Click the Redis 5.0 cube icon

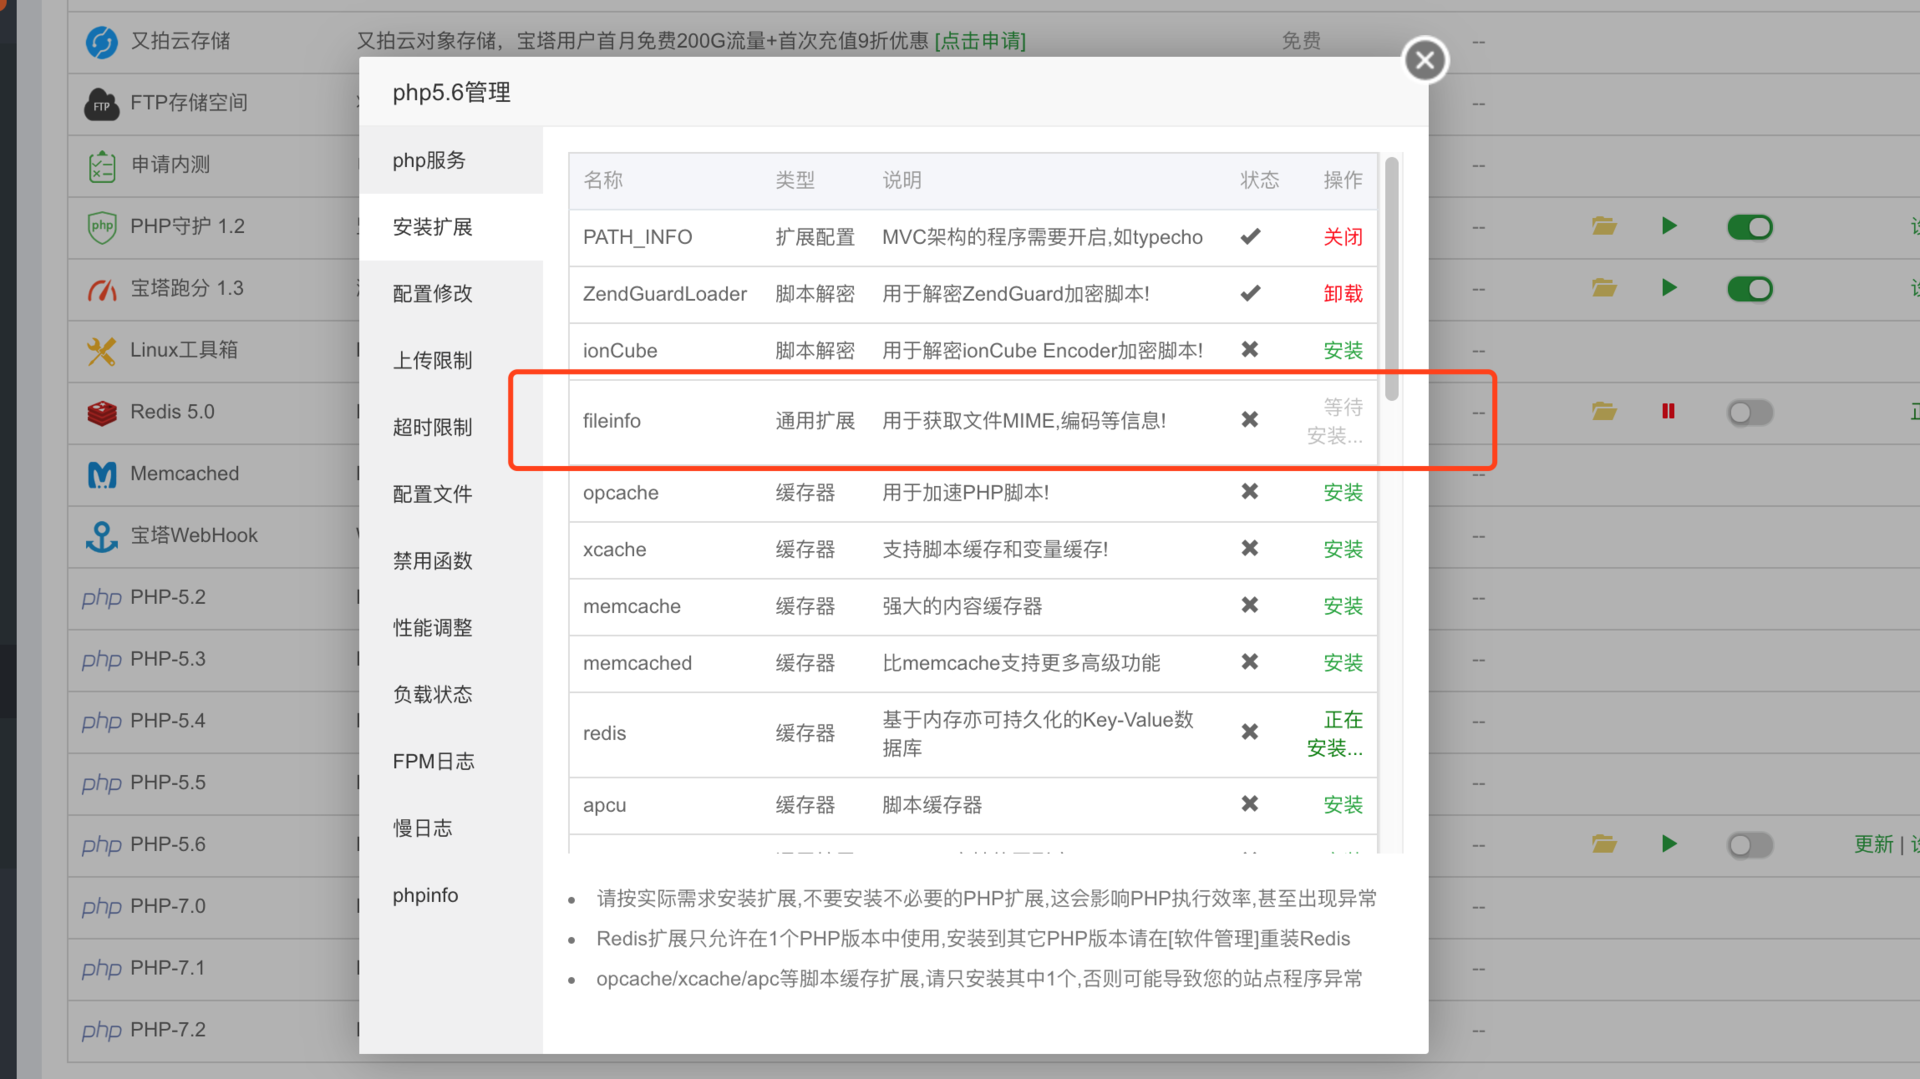coord(101,412)
